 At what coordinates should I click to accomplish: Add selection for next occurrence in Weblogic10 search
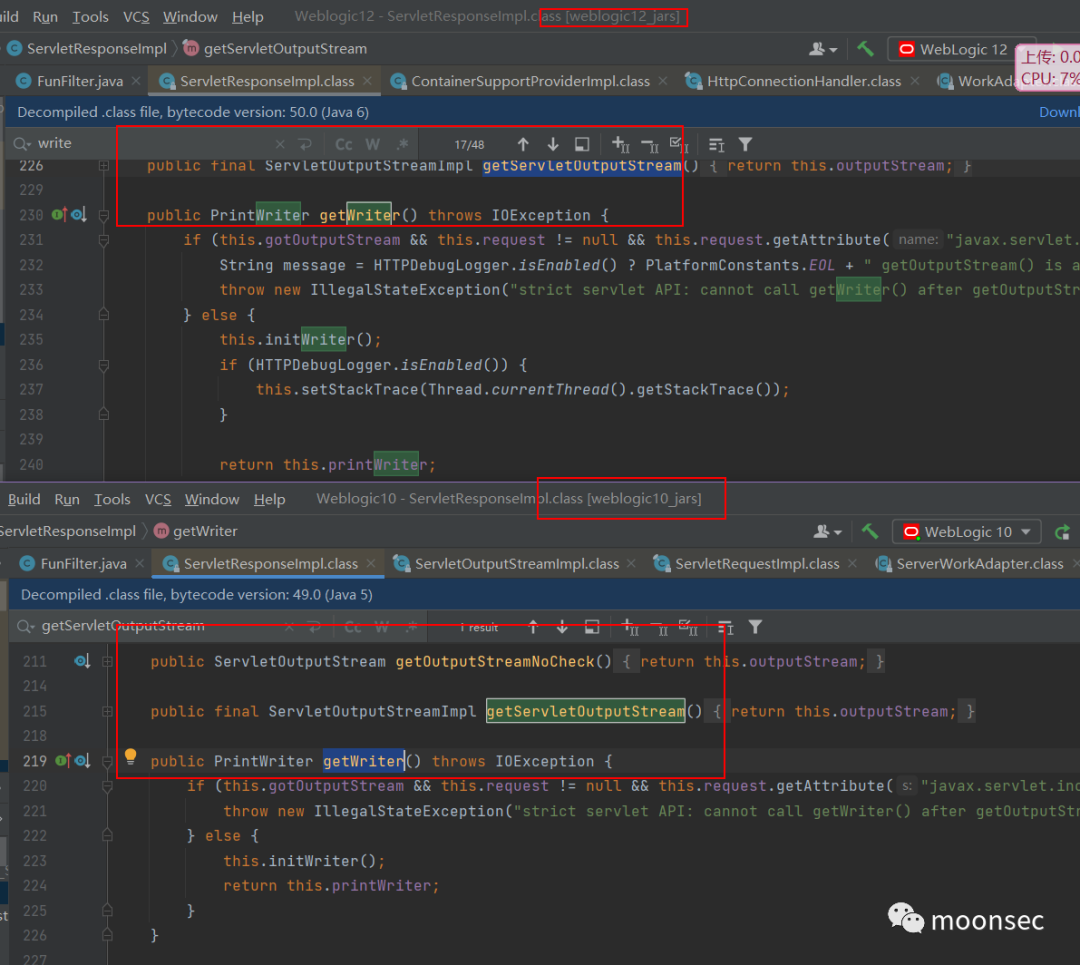pyautogui.click(x=630, y=627)
